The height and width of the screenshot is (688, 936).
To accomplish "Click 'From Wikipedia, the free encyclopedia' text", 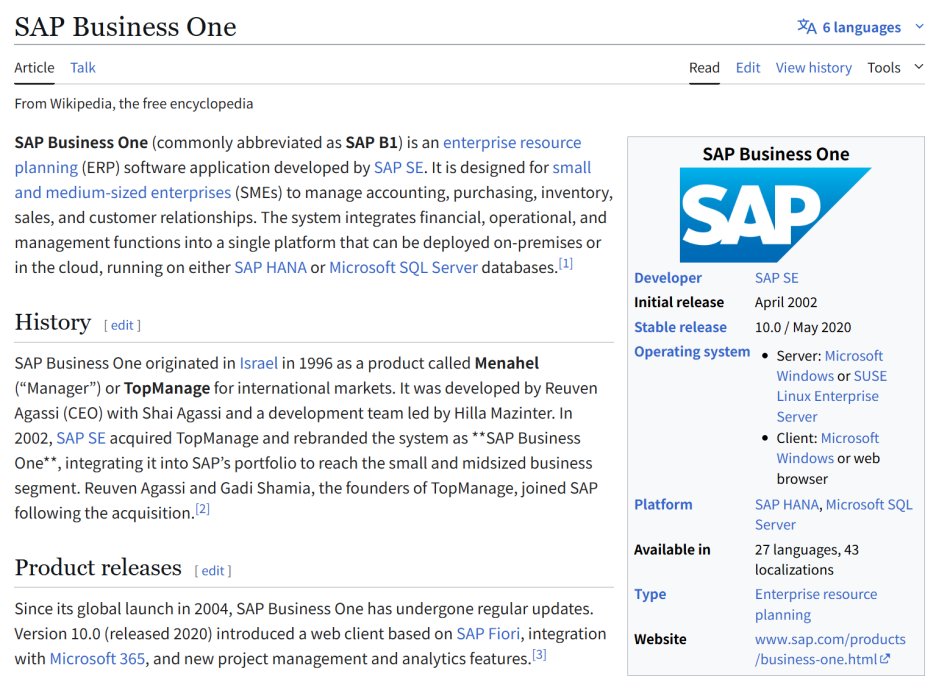I will 134,104.
